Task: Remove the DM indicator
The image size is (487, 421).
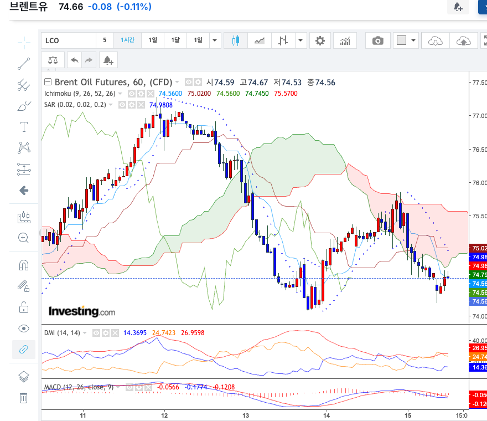Action: pos(115,333)
